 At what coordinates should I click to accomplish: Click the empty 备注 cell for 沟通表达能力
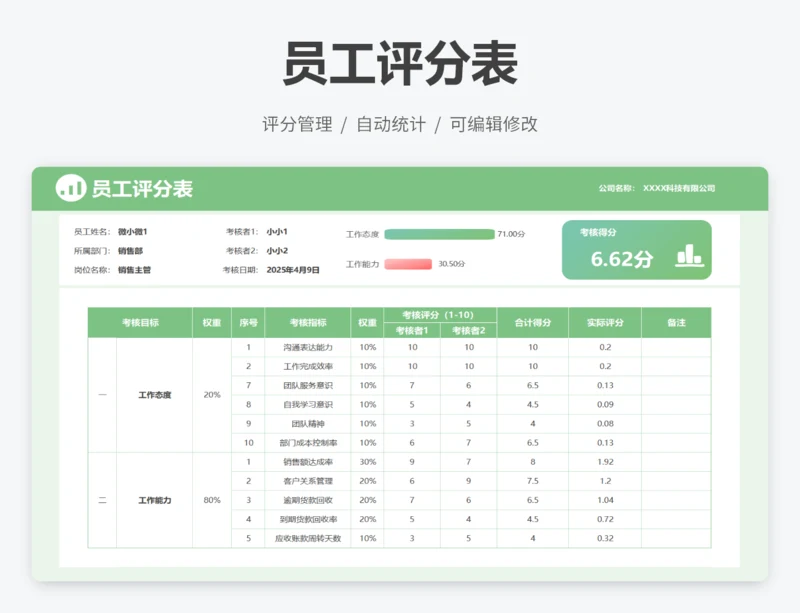677,348
